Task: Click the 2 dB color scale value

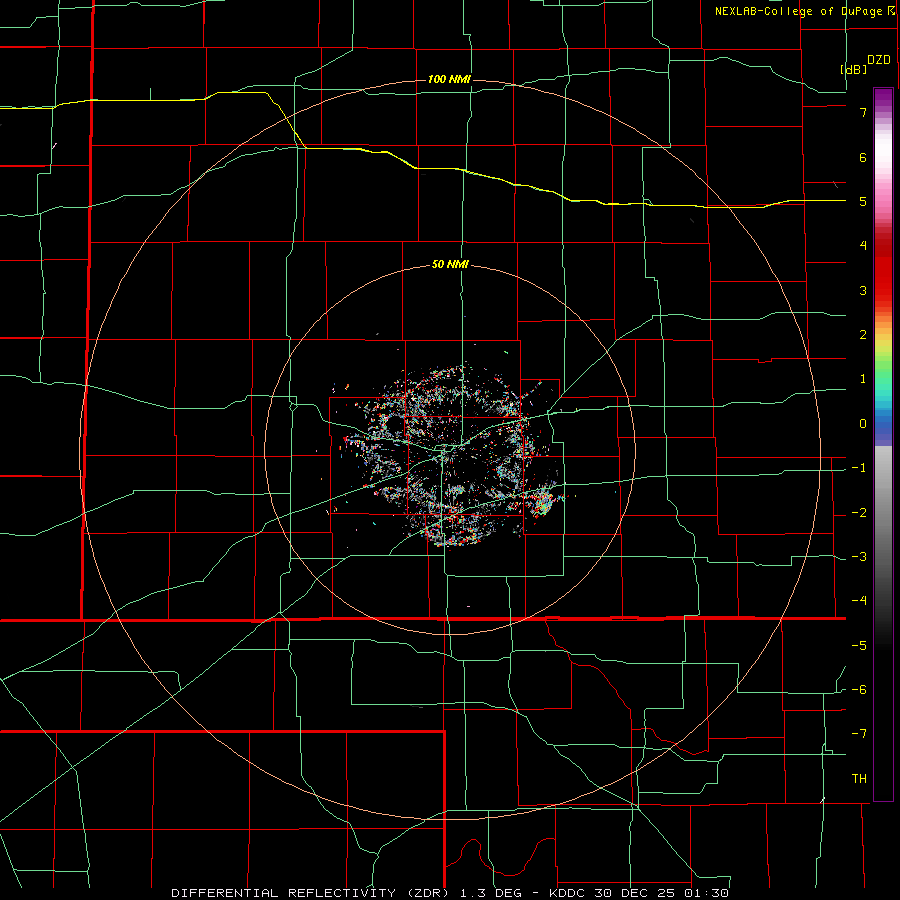Action: [x=863, y=335]
